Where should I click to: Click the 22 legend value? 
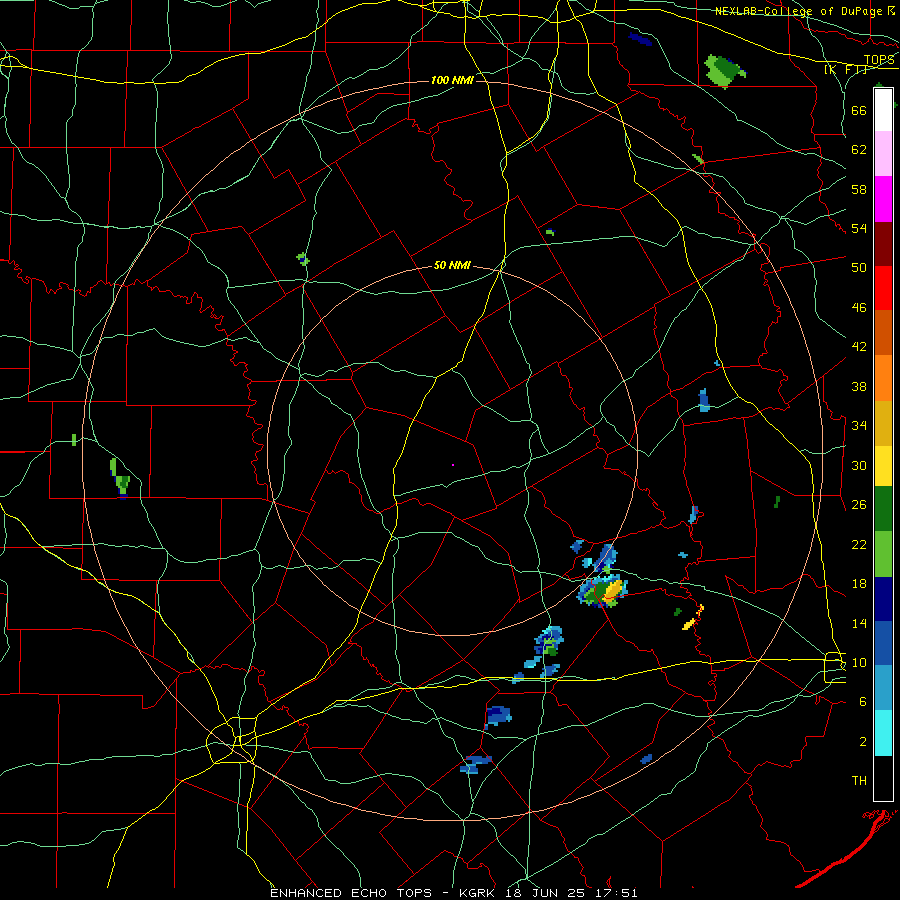859,544
